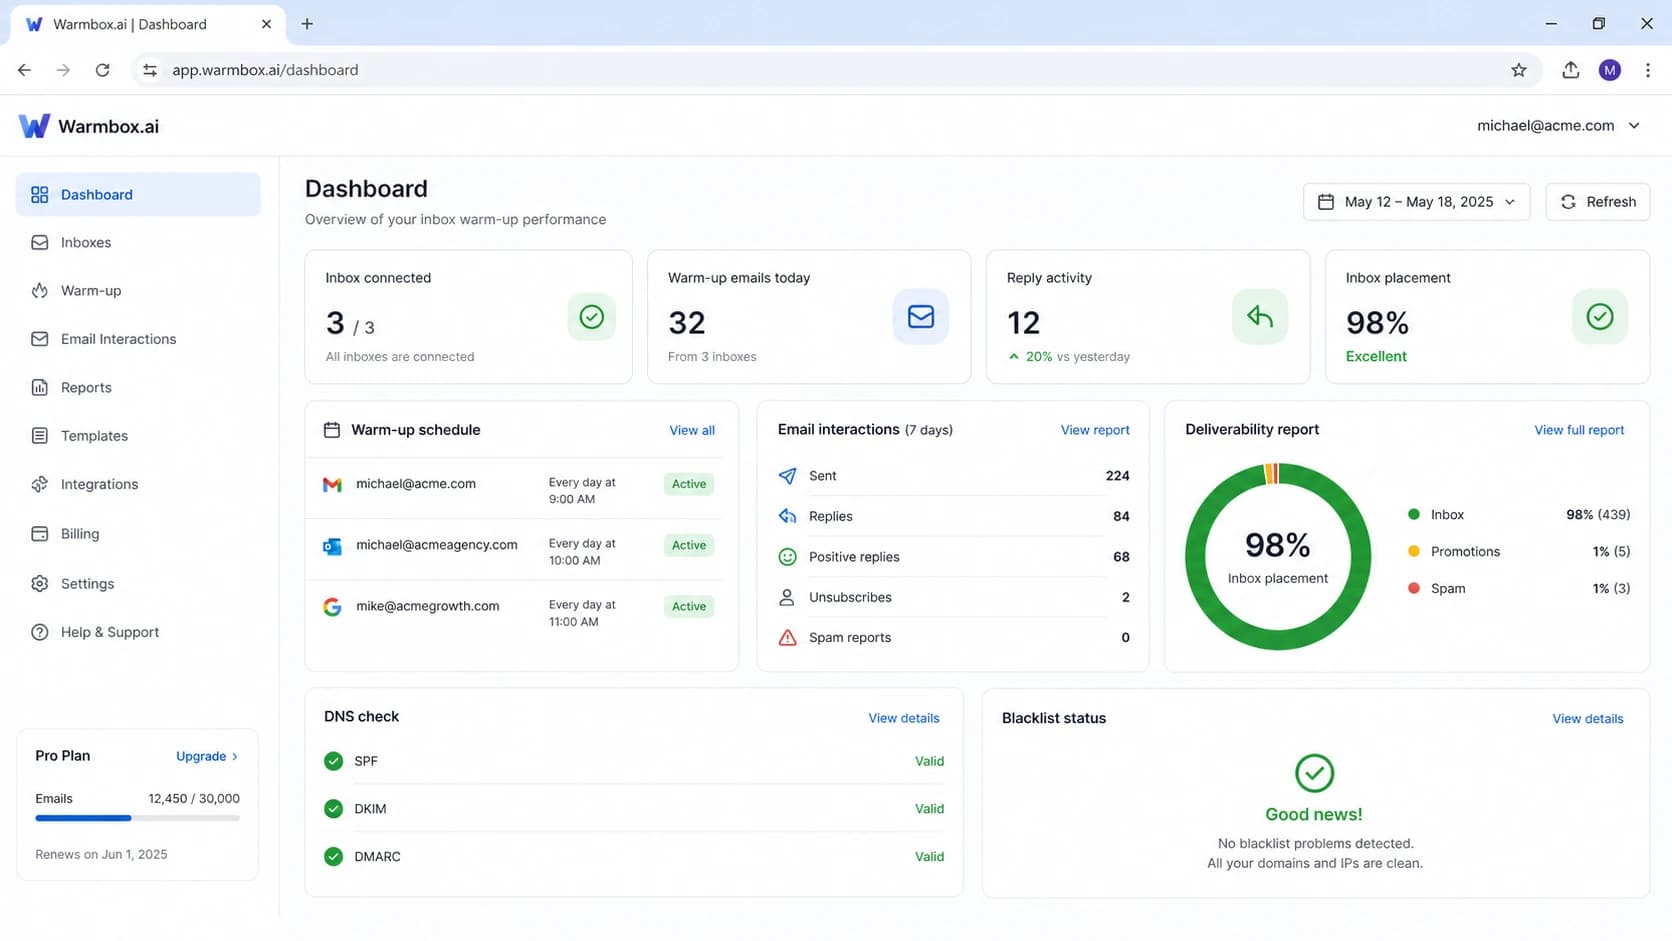The height and width of the screenshot is (941, 1672).
Task: Click View full report in Deliverability
Action: (x=1579, y=430)
